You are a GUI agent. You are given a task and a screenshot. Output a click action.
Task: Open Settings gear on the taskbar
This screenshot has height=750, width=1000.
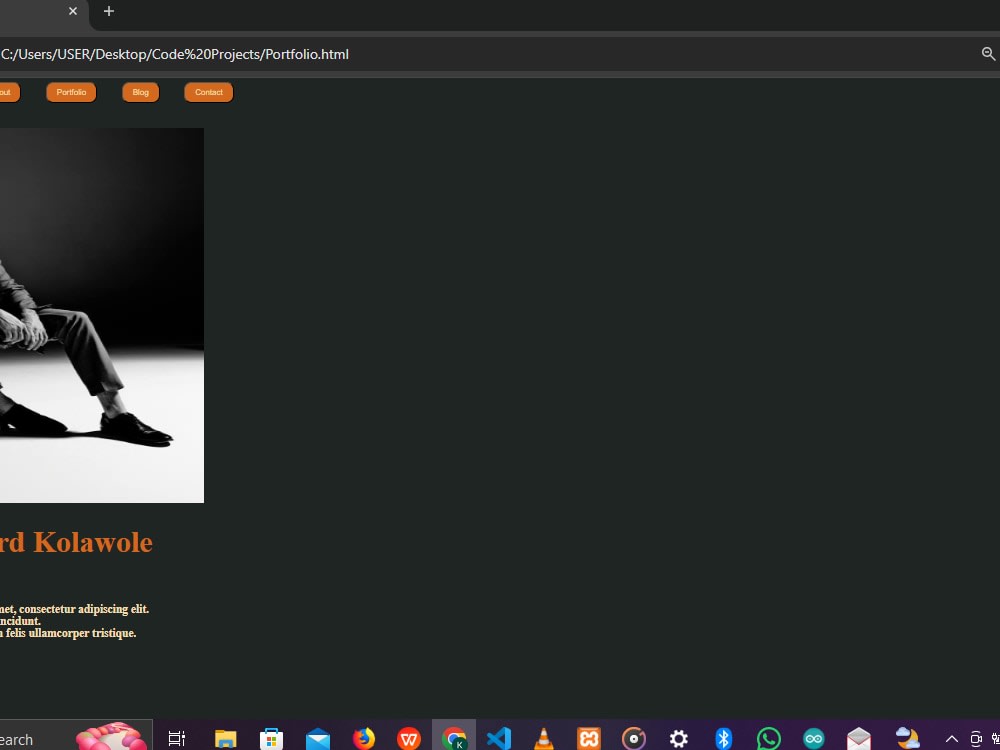tap(679, 739)
